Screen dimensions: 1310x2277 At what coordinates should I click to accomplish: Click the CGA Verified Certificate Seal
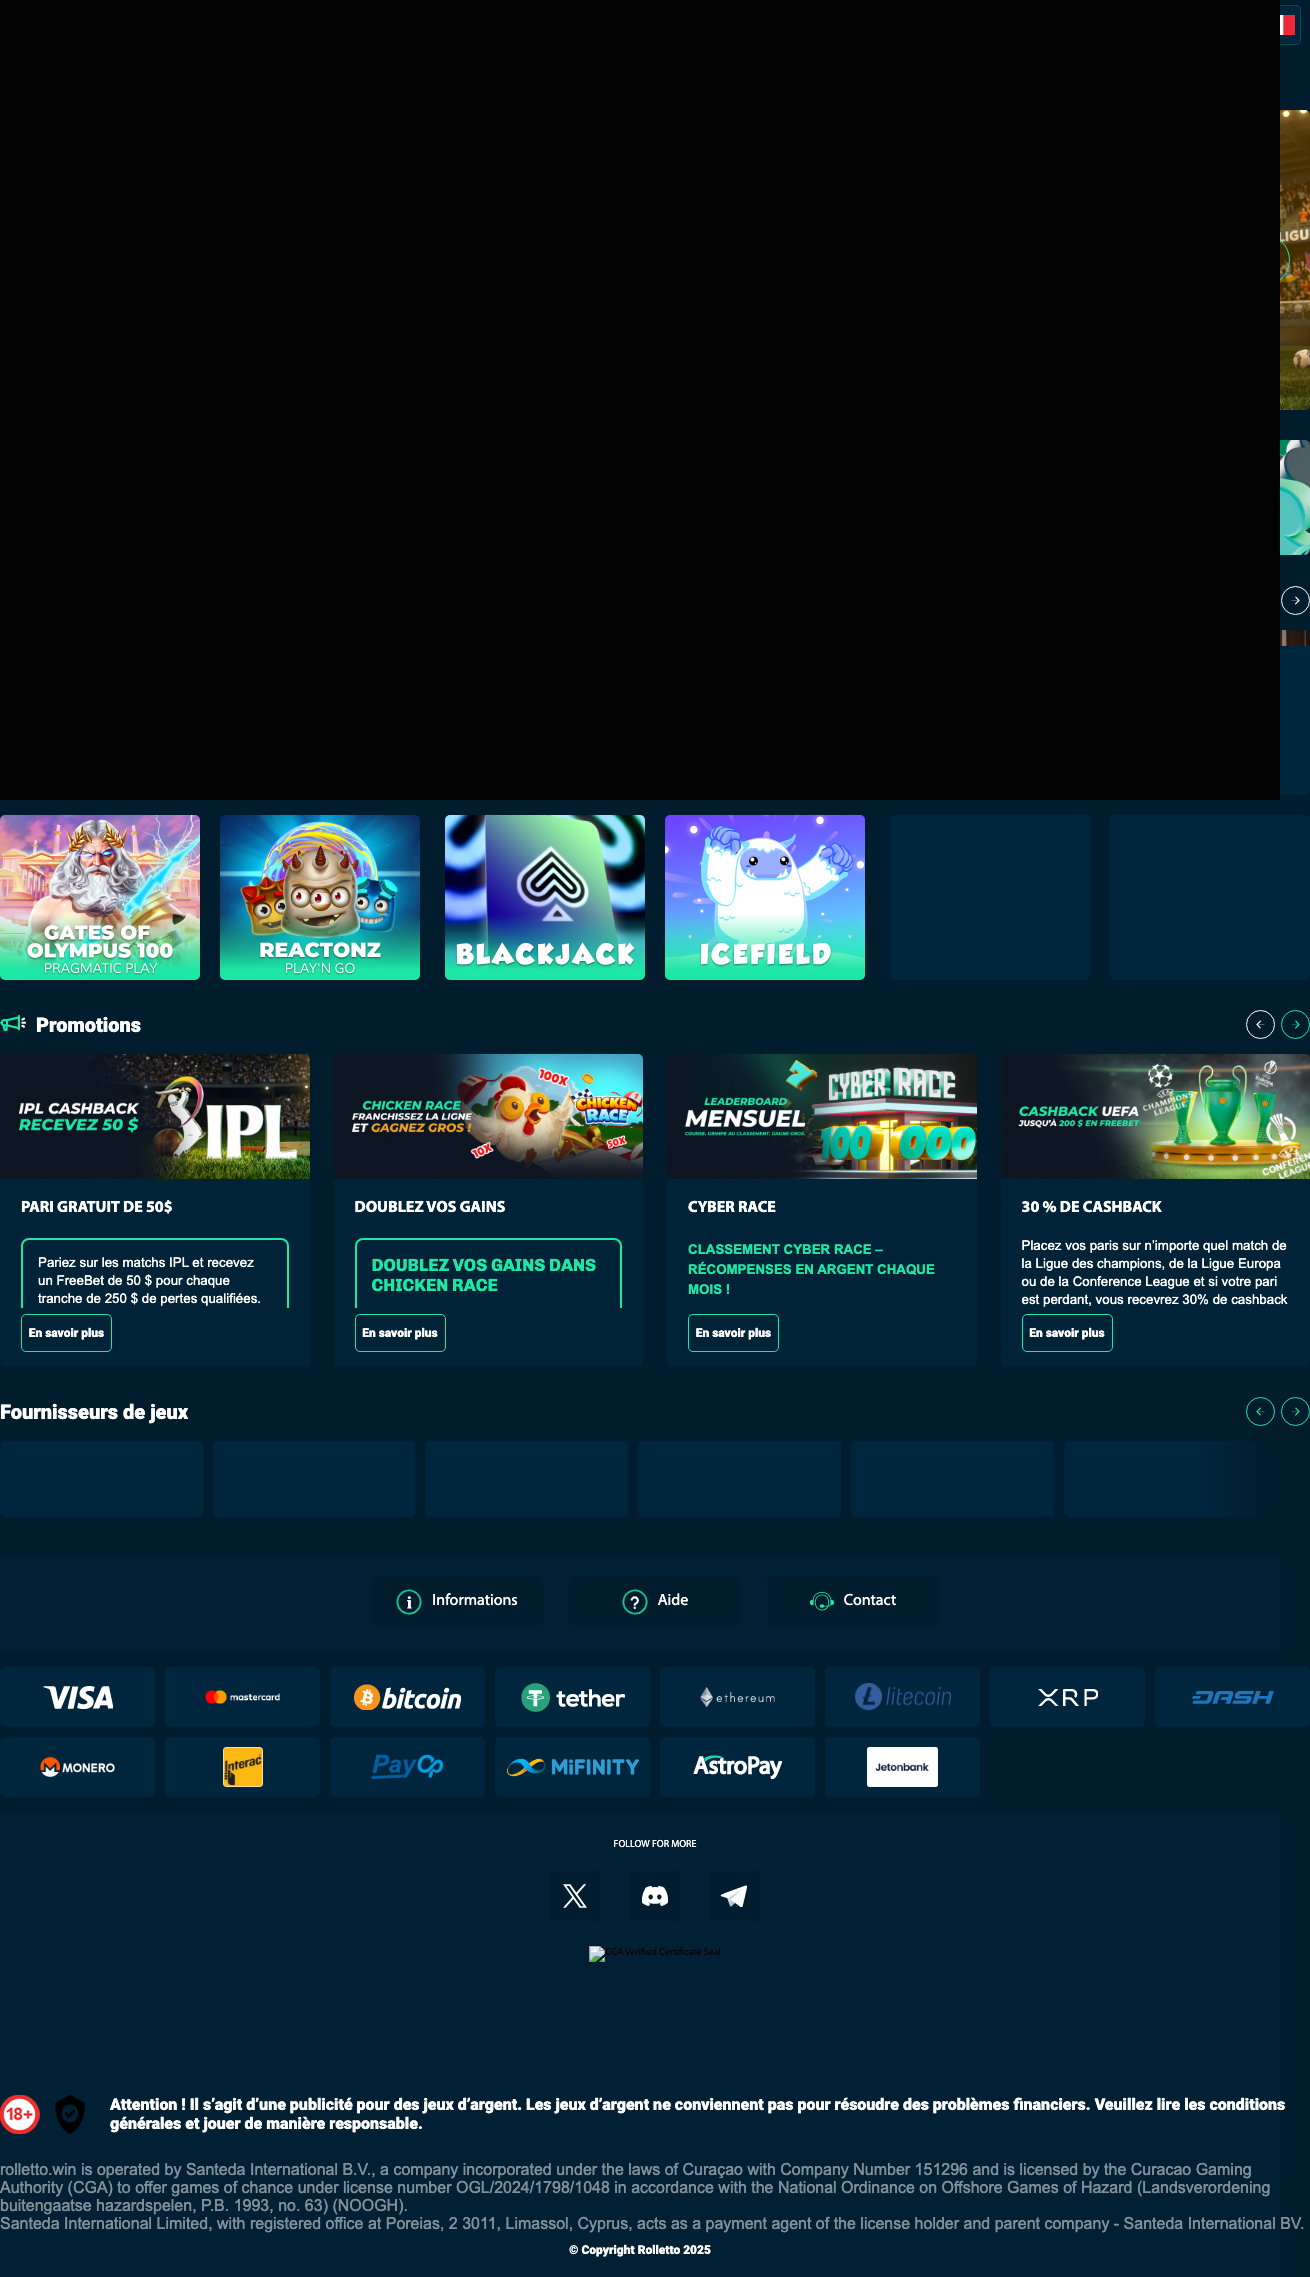pos(655,1953)
